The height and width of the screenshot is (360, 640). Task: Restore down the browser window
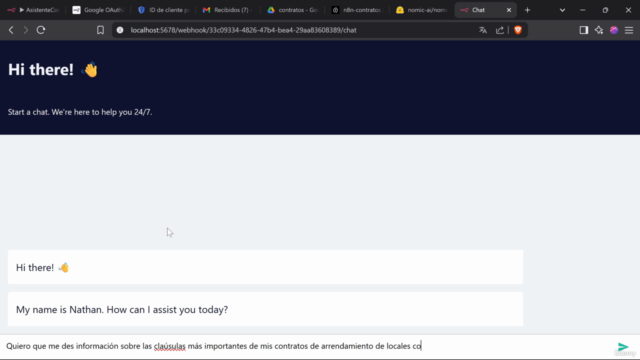pos(605,10)
